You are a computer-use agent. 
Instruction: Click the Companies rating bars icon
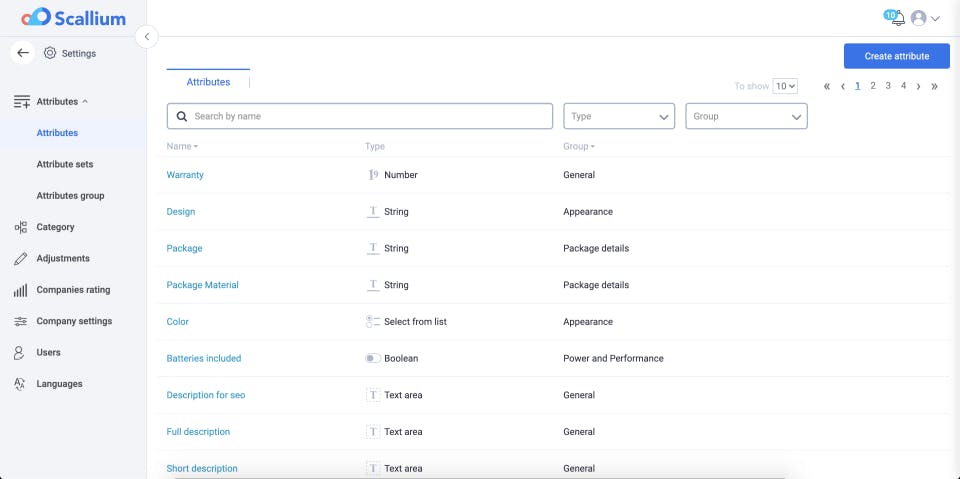point(20,290)
